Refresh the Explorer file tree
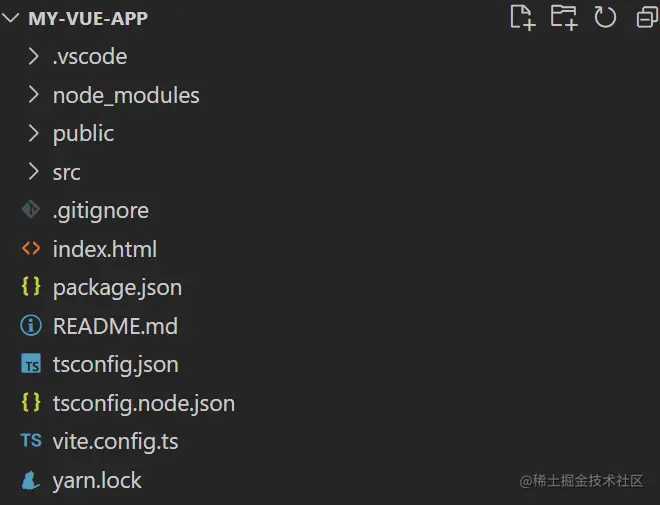 (x=605, y=17)
